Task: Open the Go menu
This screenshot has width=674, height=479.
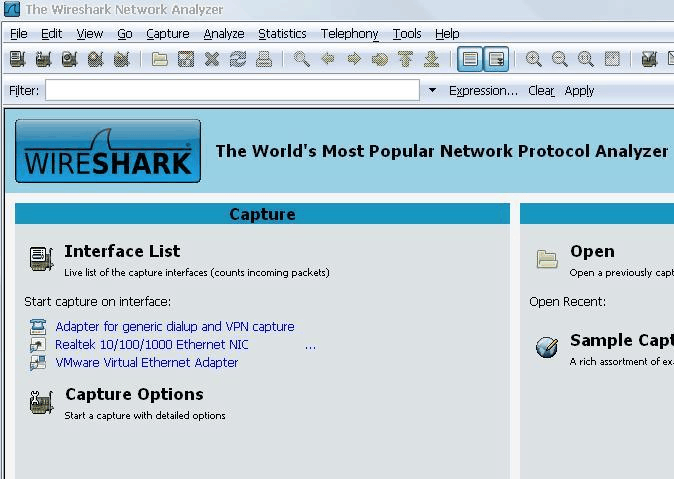Action: [x=125, y=34]
